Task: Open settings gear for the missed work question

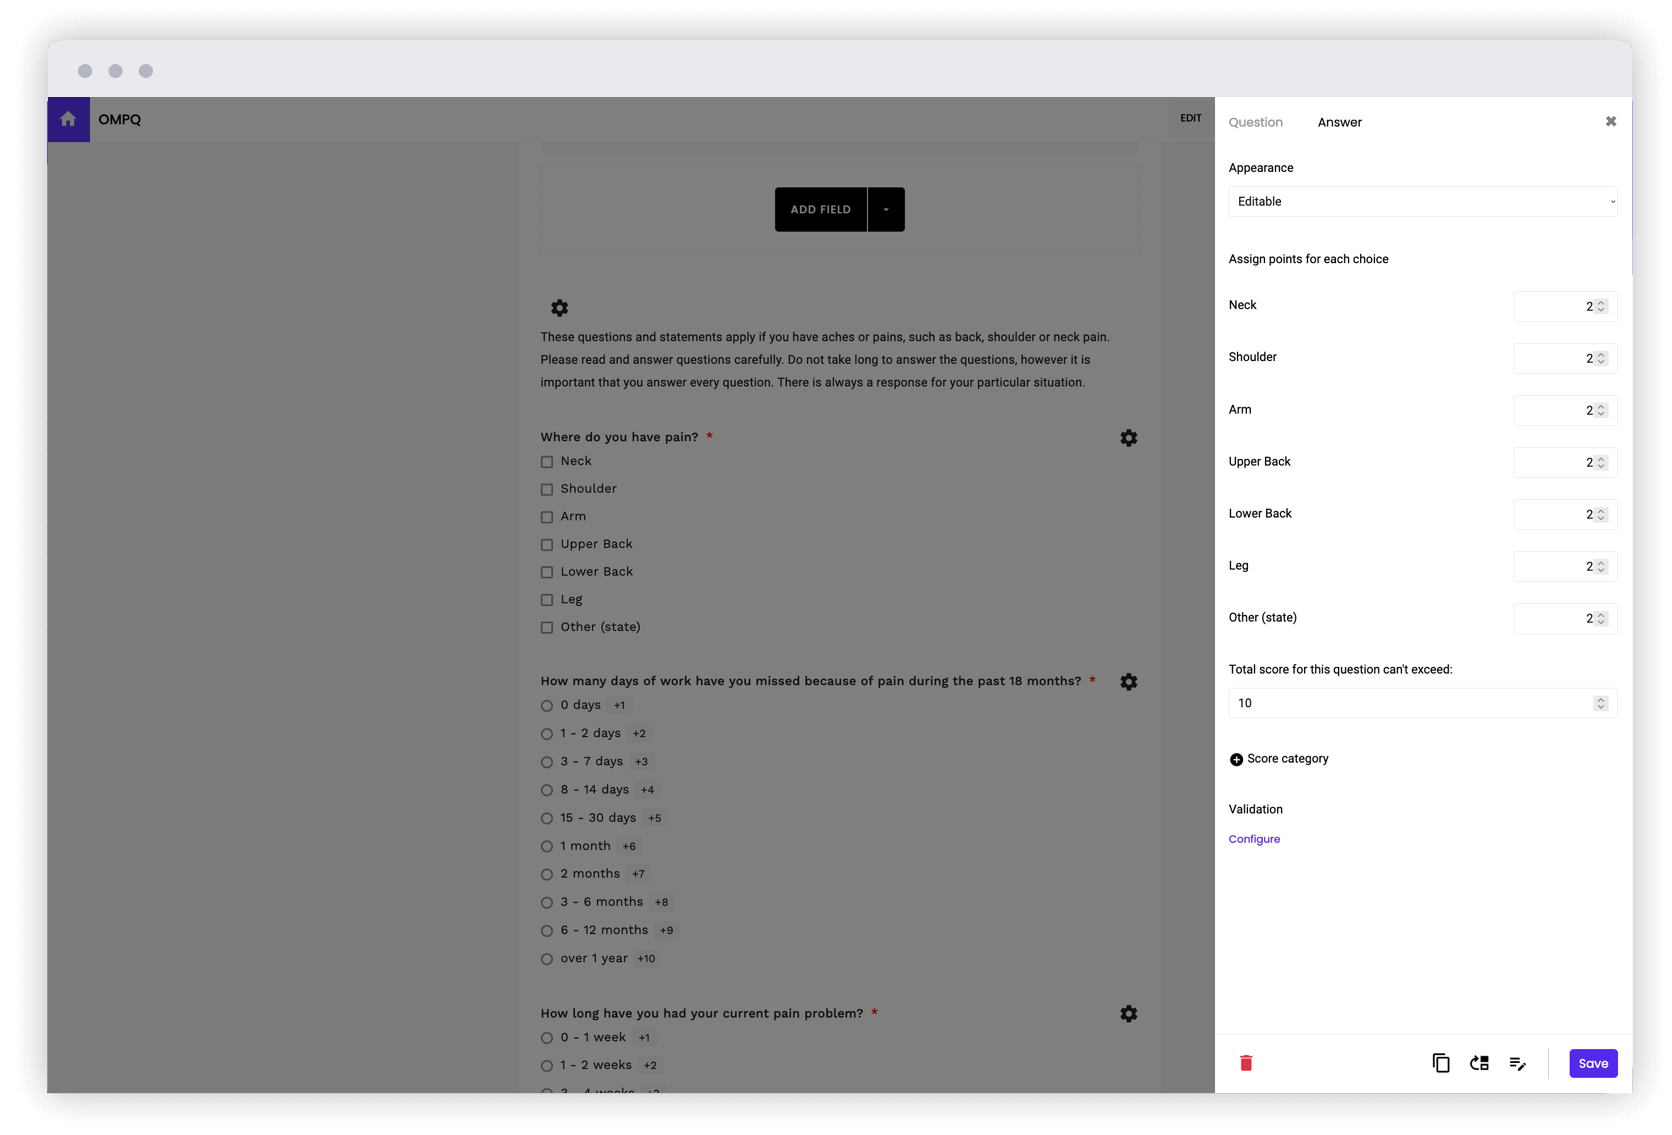Action: (x=1128, y=681)
